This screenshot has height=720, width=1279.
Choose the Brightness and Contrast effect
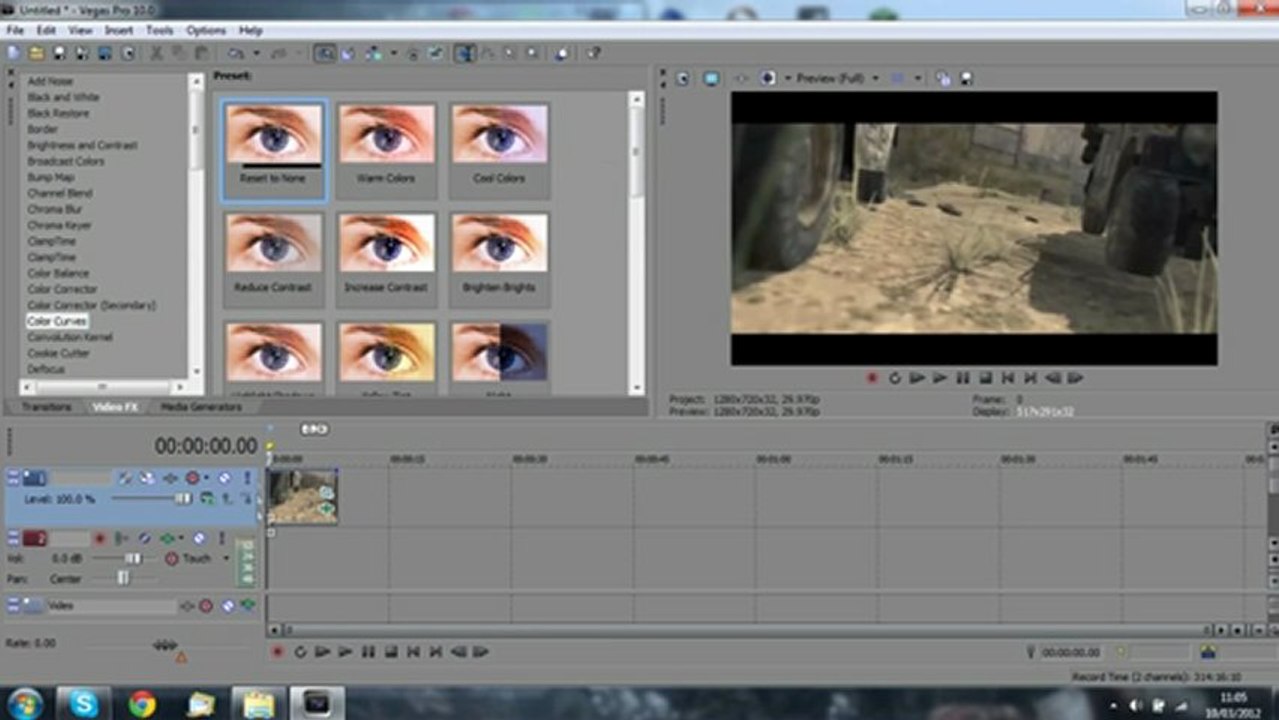(x=82, y=145)
